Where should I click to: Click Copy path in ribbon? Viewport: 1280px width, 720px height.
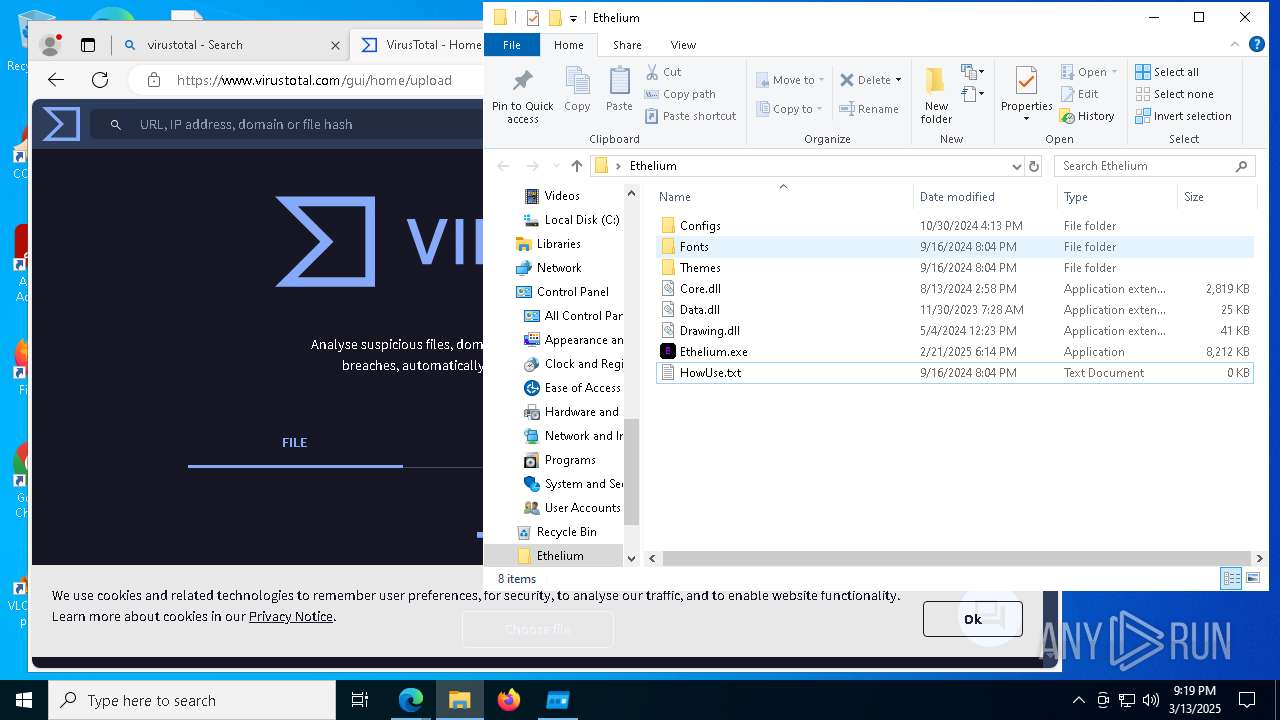tap(679, 94)
